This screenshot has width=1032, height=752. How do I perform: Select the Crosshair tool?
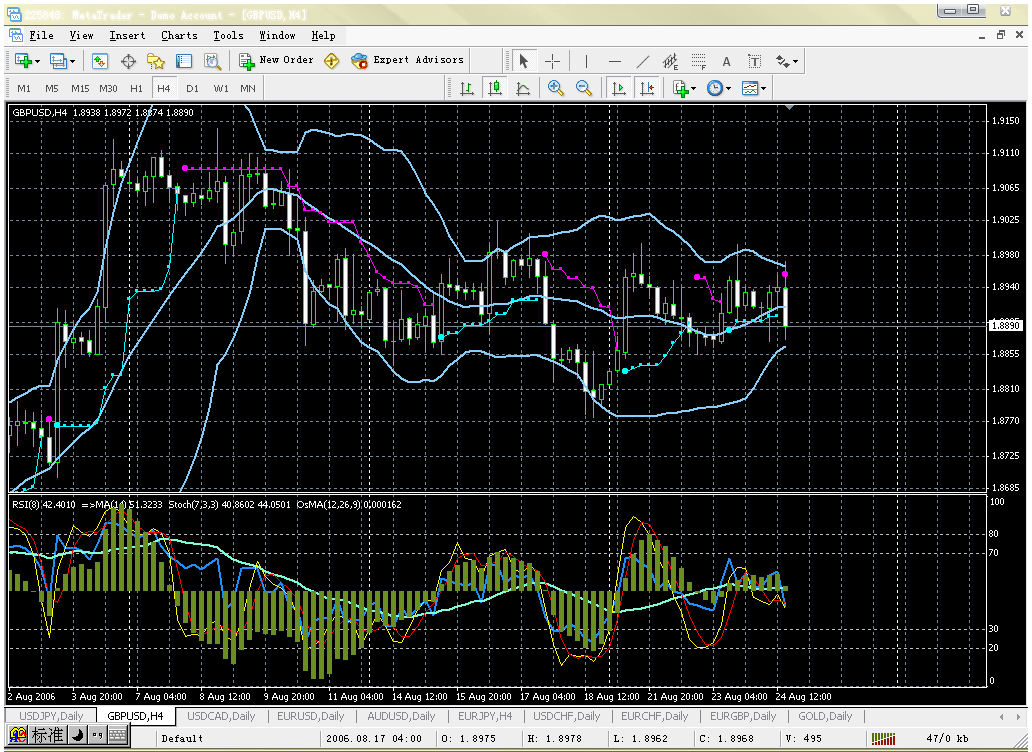(553, 61)
